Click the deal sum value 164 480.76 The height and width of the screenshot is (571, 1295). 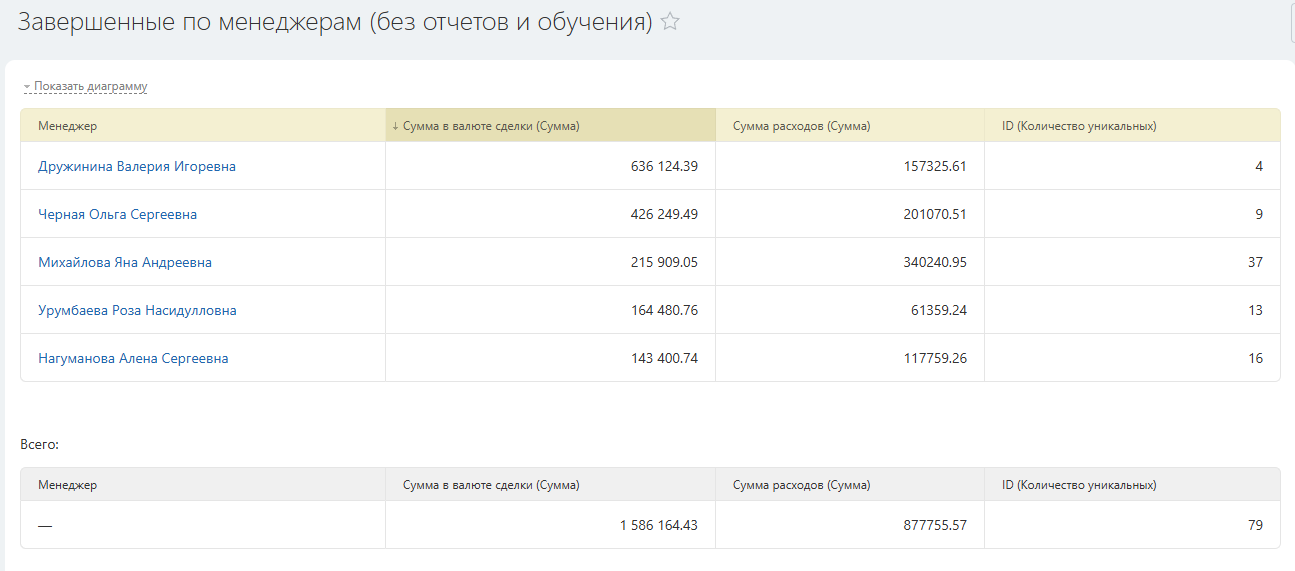pyautogui.click(x=664, y=310)
